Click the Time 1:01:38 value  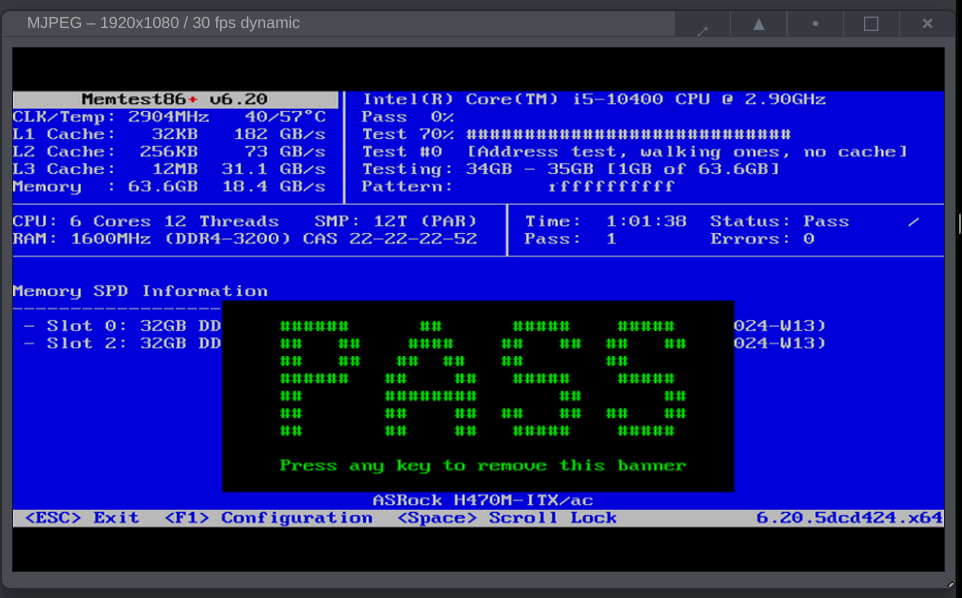[x=647, y=221]
